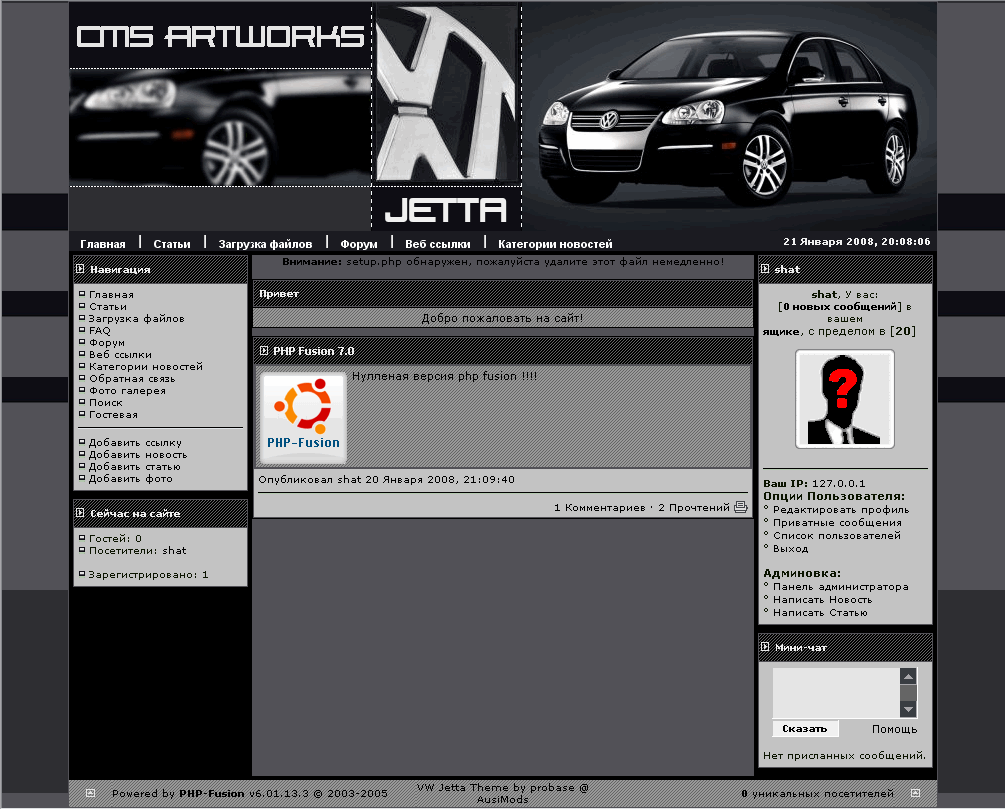Open the FAQ link
The width and height of the screenshot is (1005, 809).
pyautogui.click(x=100, y=330)
